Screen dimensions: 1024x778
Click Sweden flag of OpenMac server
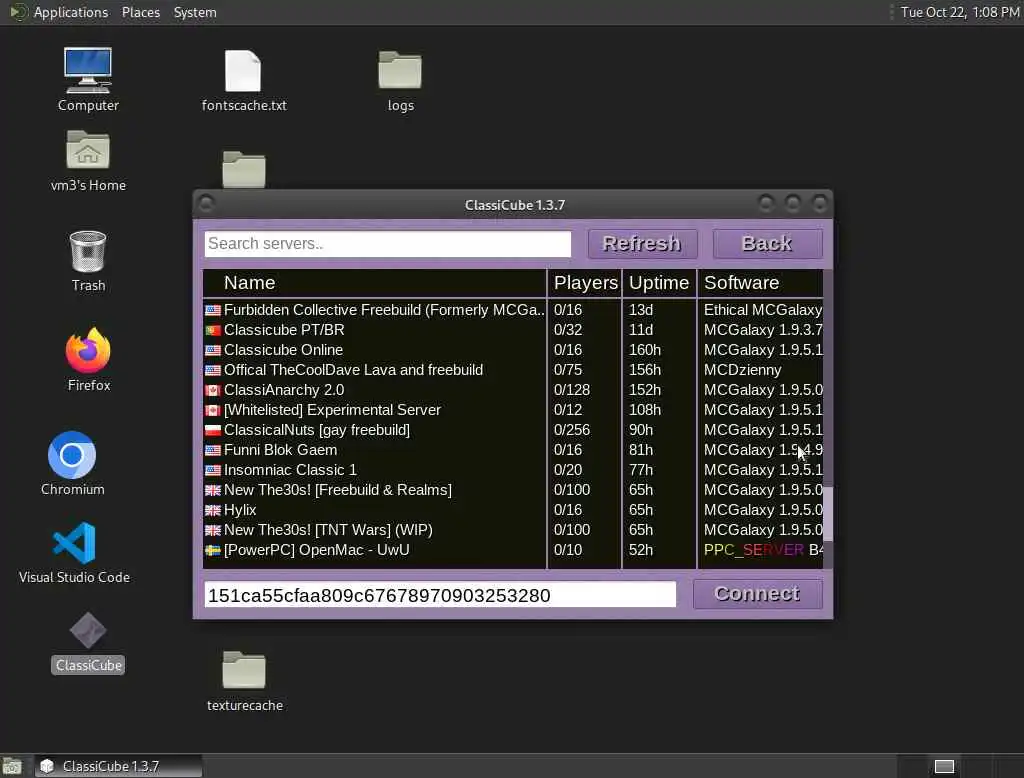[213, 551]
